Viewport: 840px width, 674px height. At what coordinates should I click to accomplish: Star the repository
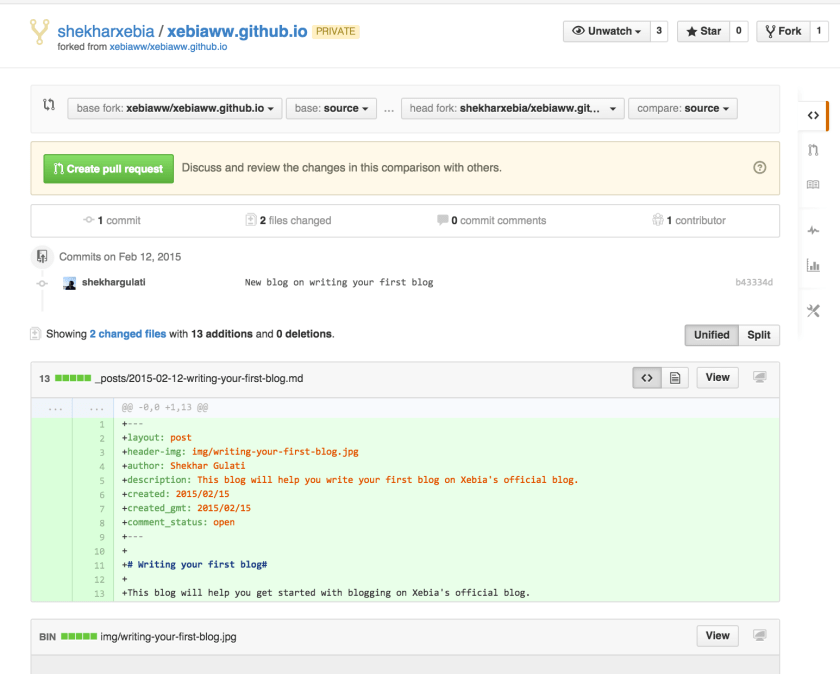tap(703, 31)
